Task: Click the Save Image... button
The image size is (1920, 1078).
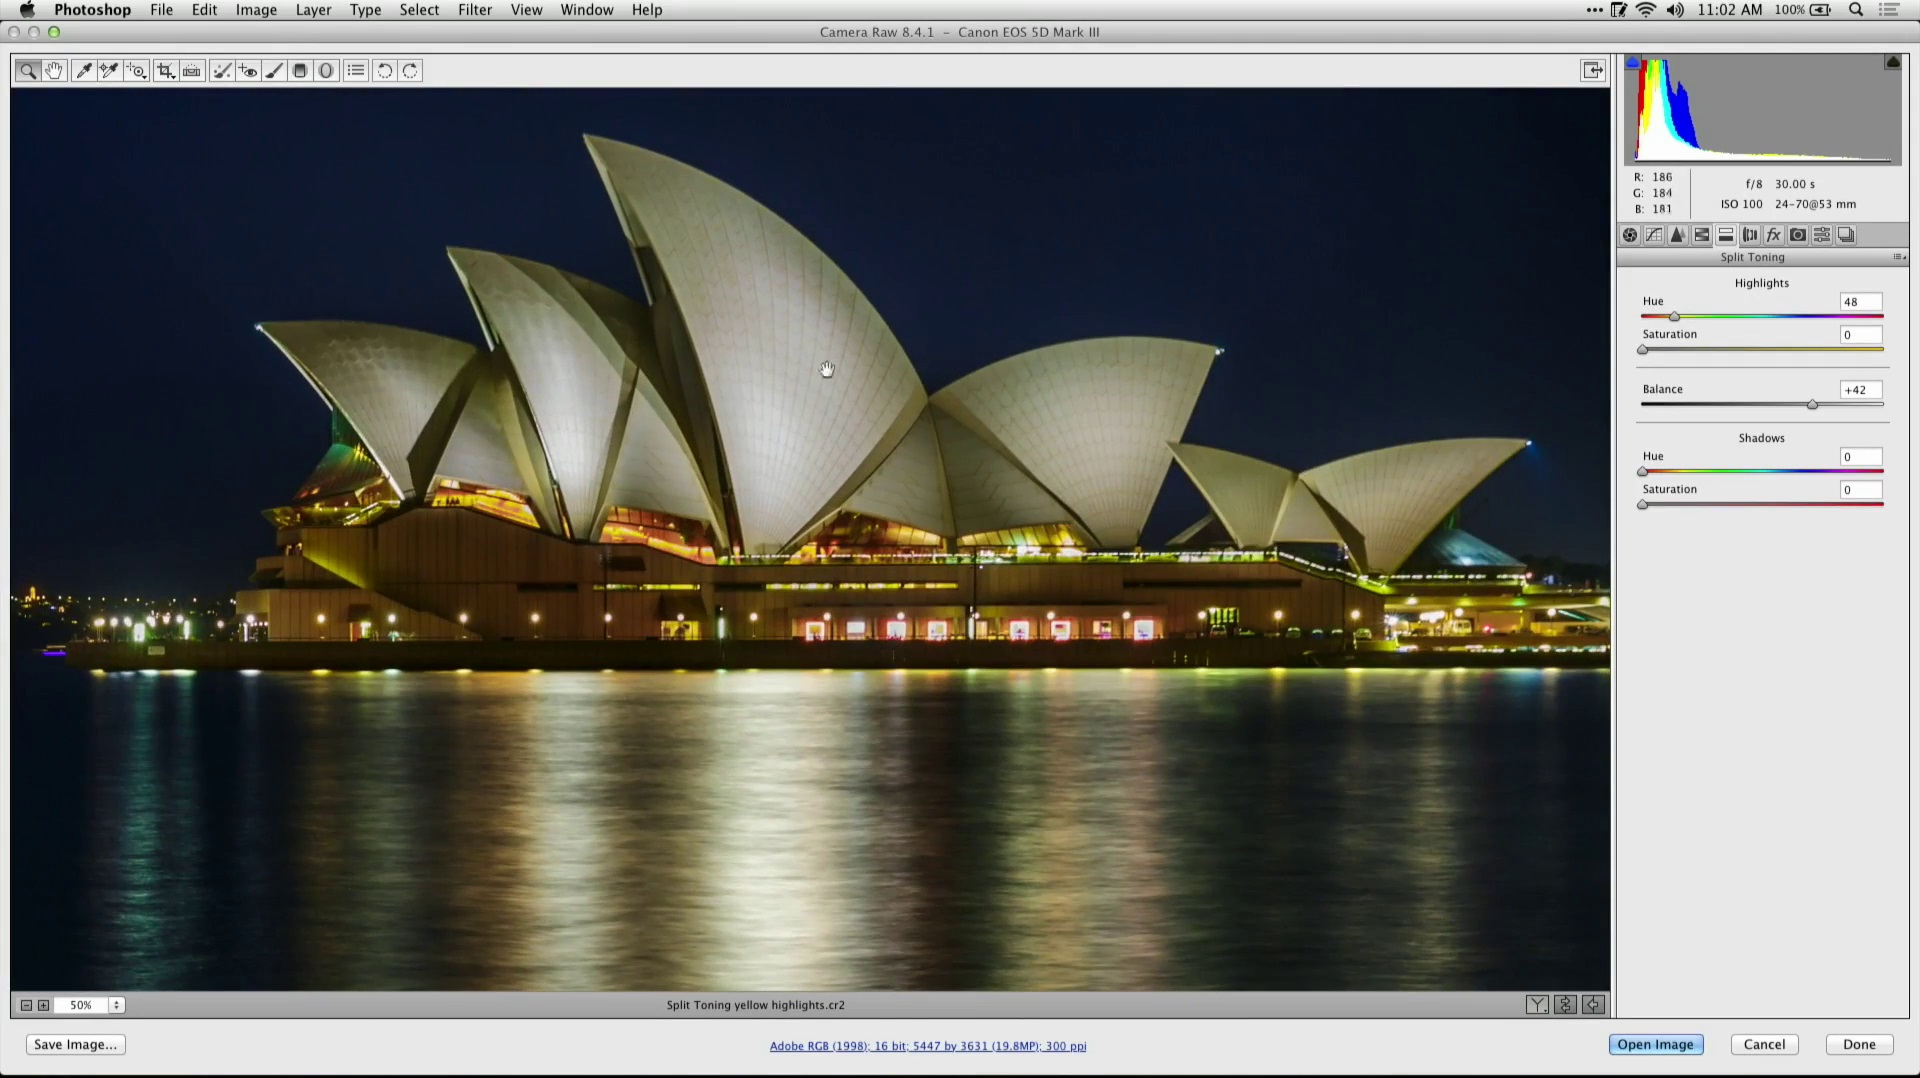Action: (x=75, y=1044)
